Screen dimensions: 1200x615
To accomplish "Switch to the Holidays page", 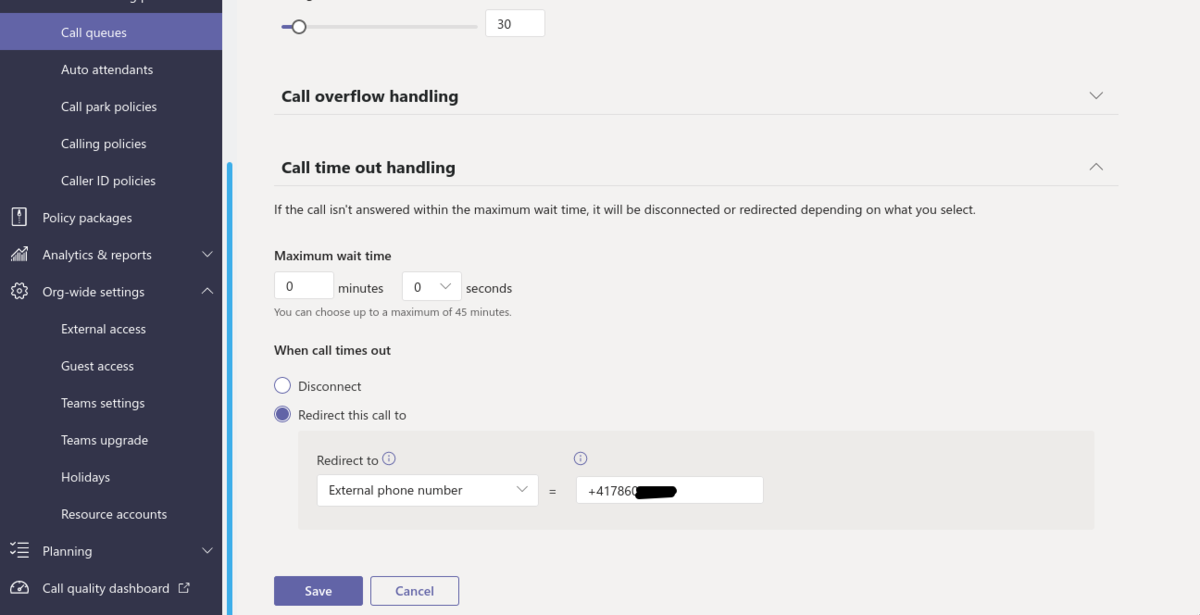I will (x=86, y=477).
